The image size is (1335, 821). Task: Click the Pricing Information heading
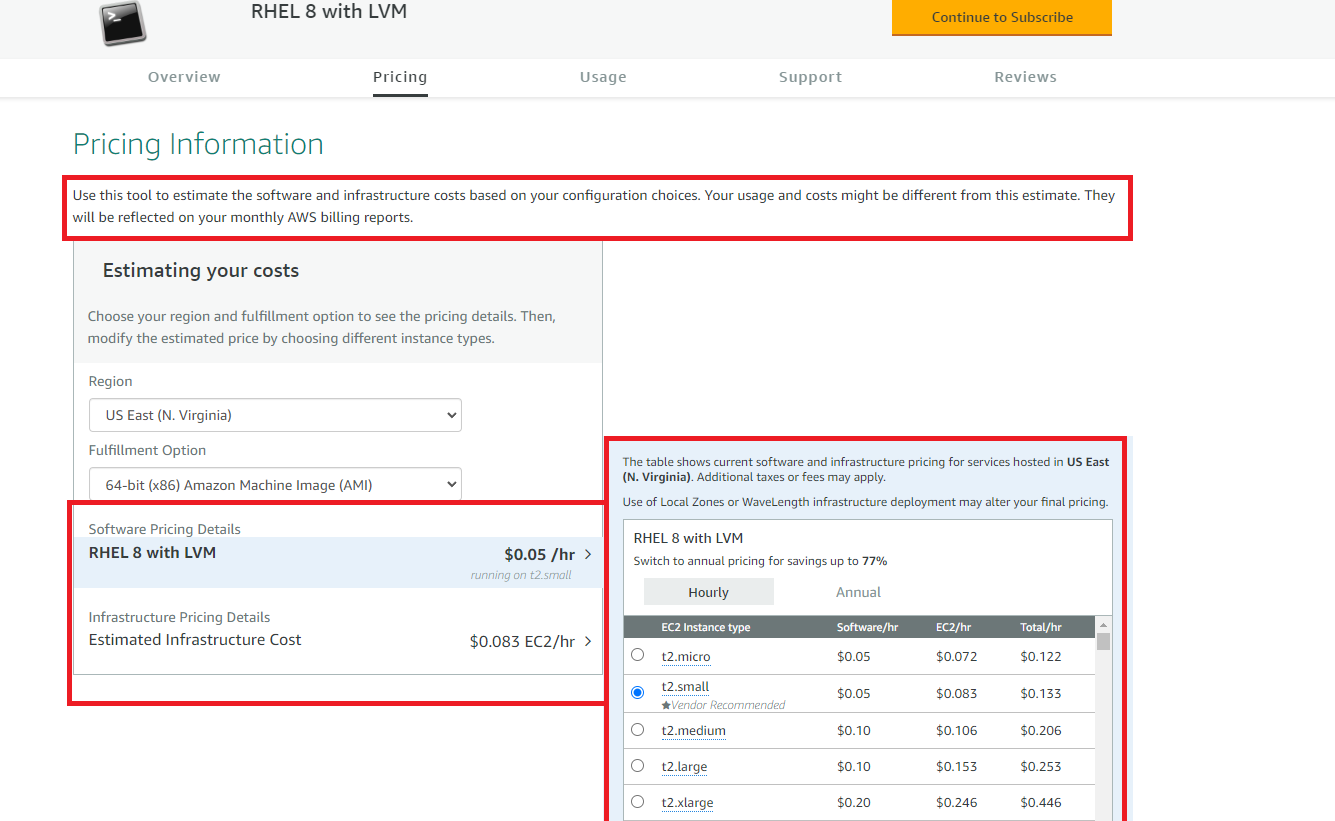click(x=198, y=144)
